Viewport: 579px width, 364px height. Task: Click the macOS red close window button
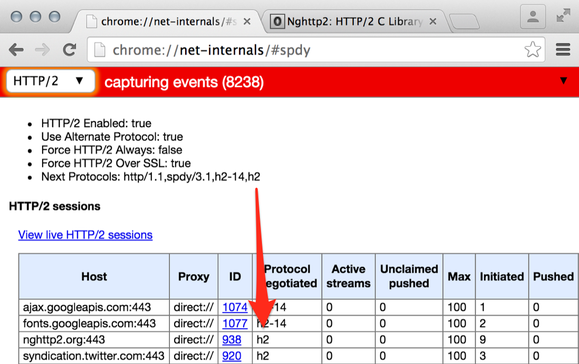click(16, 17)
